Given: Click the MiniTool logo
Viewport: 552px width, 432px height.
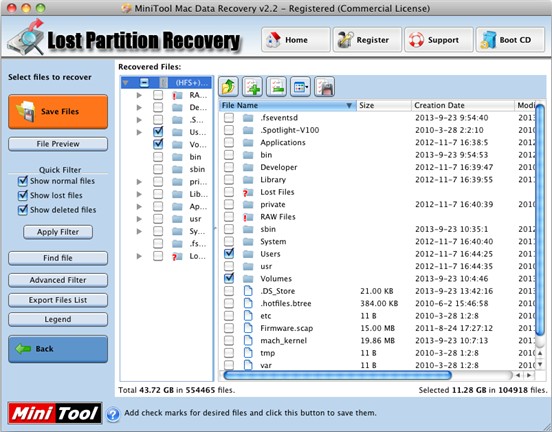Looking at the screenshot, I should [x=55, y=413].
